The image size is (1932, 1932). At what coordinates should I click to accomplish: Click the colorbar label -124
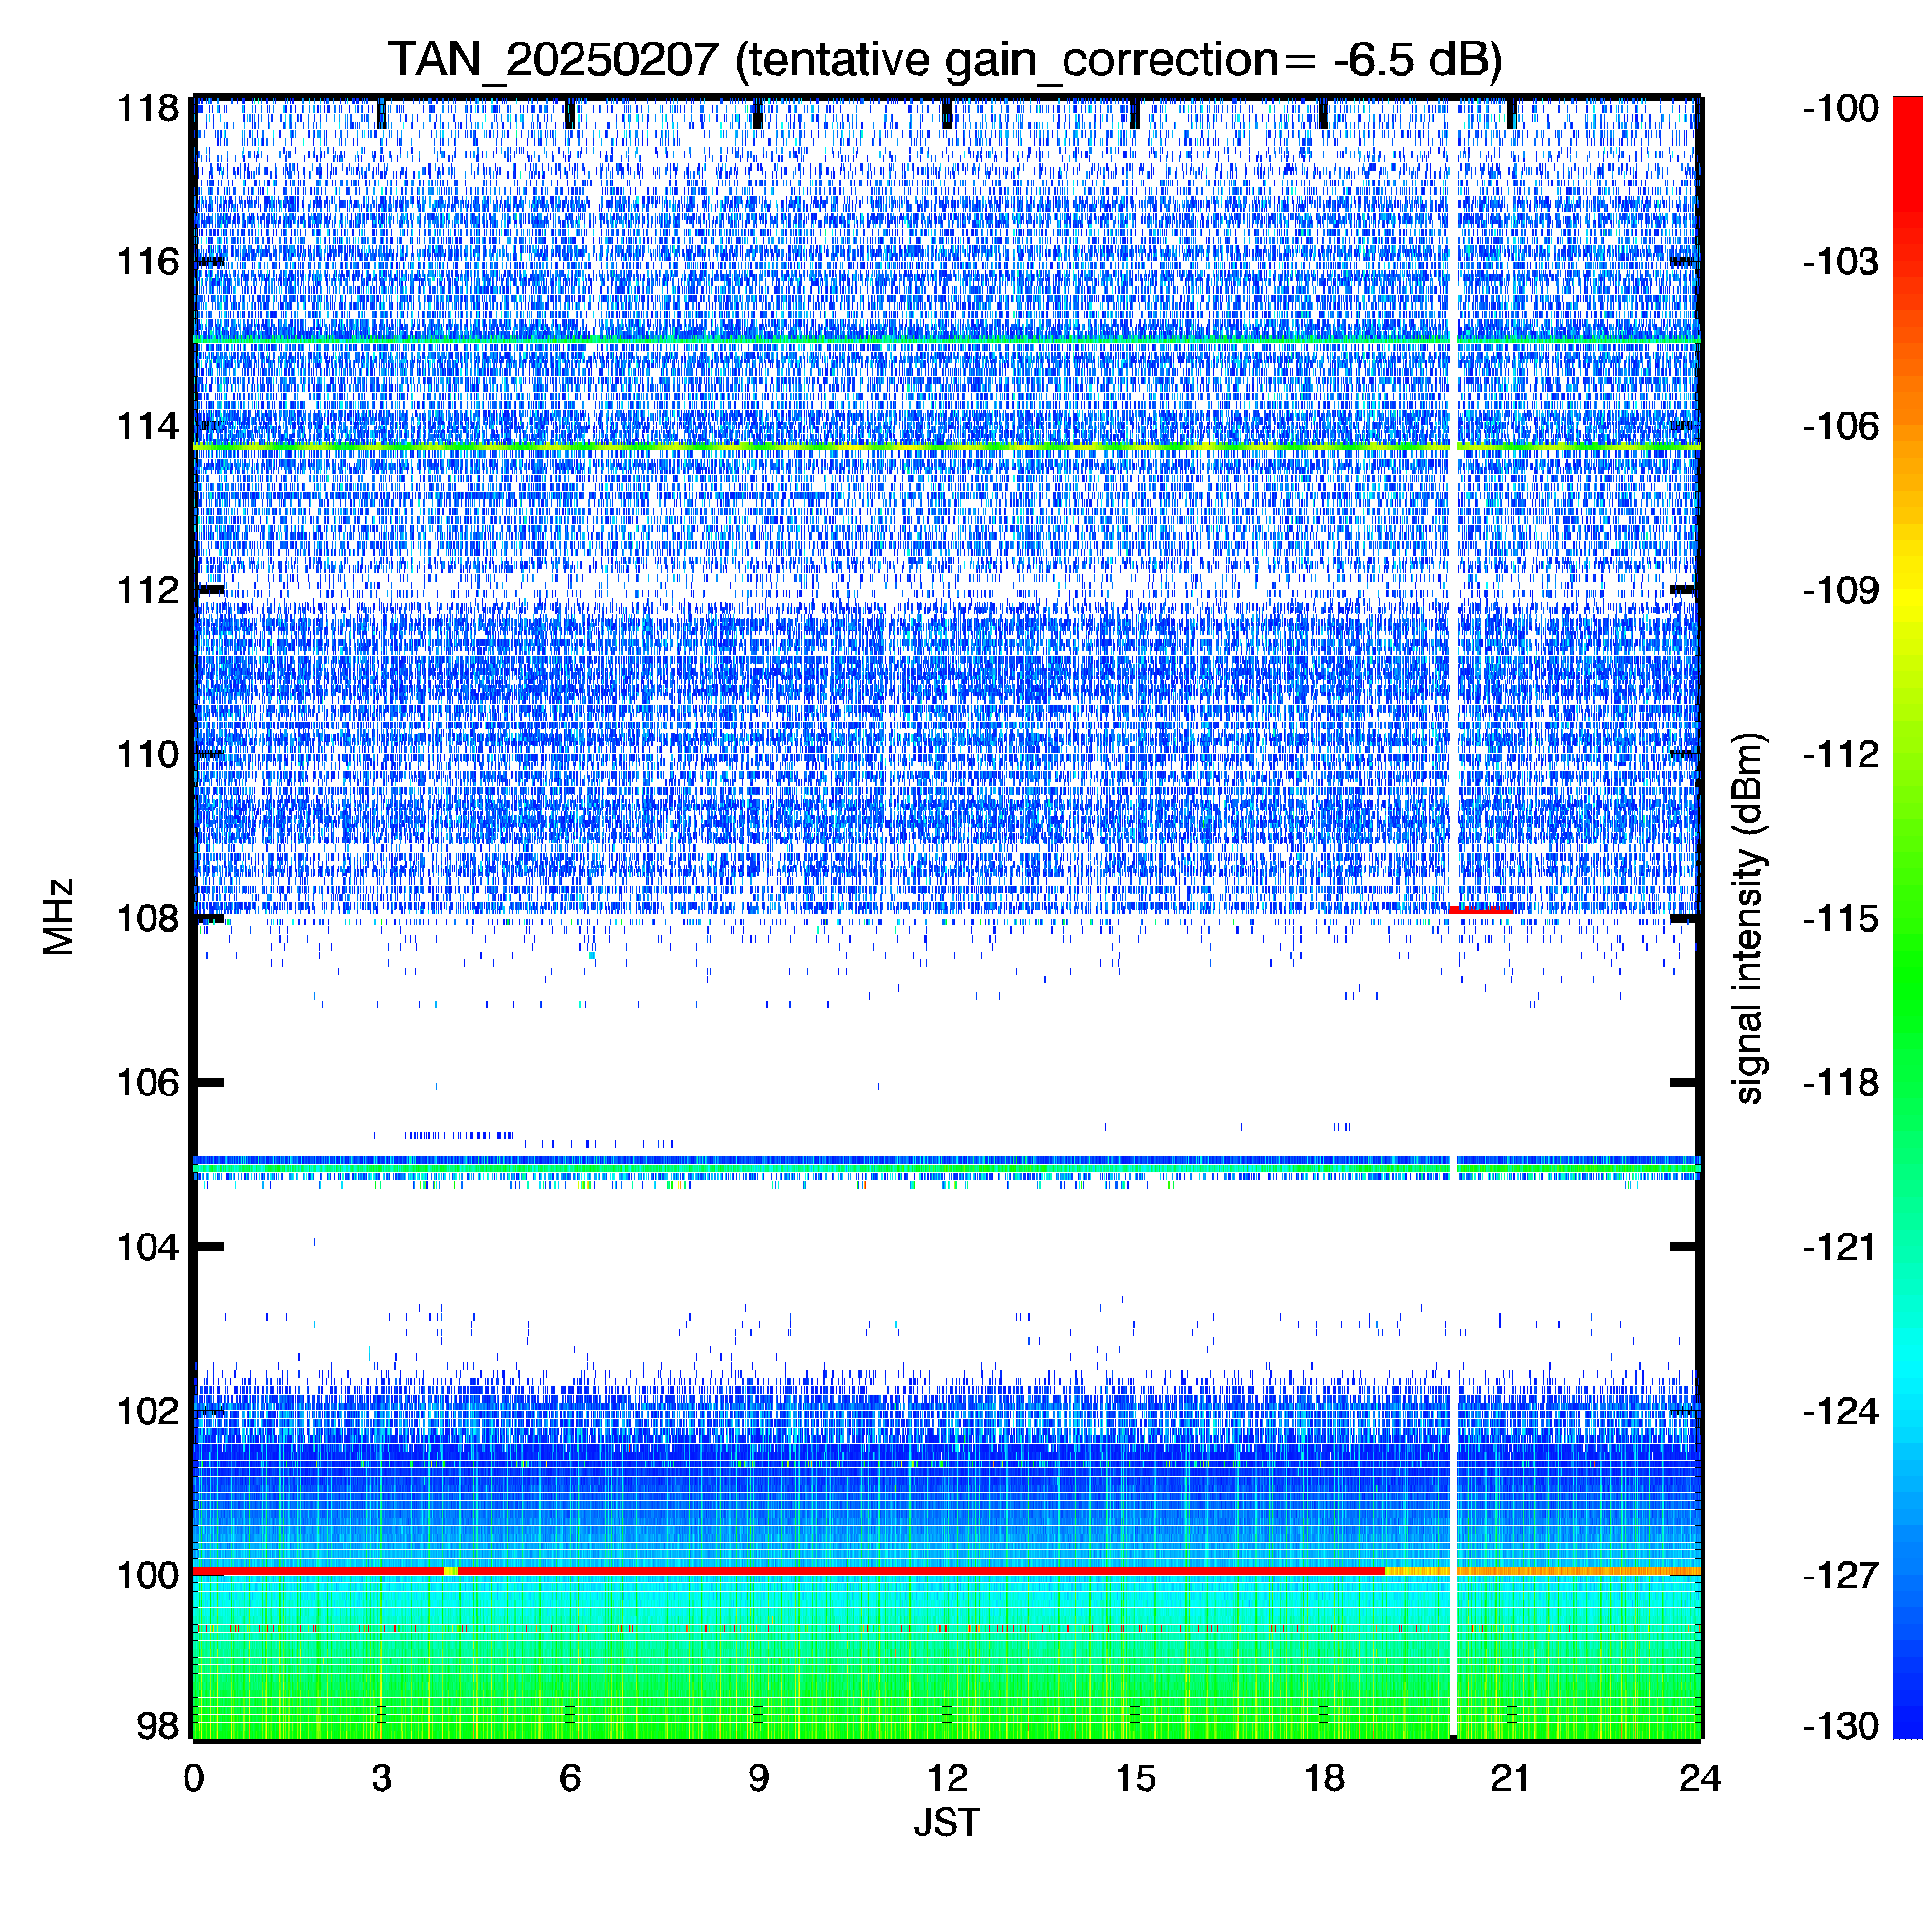point(1841,1411)
